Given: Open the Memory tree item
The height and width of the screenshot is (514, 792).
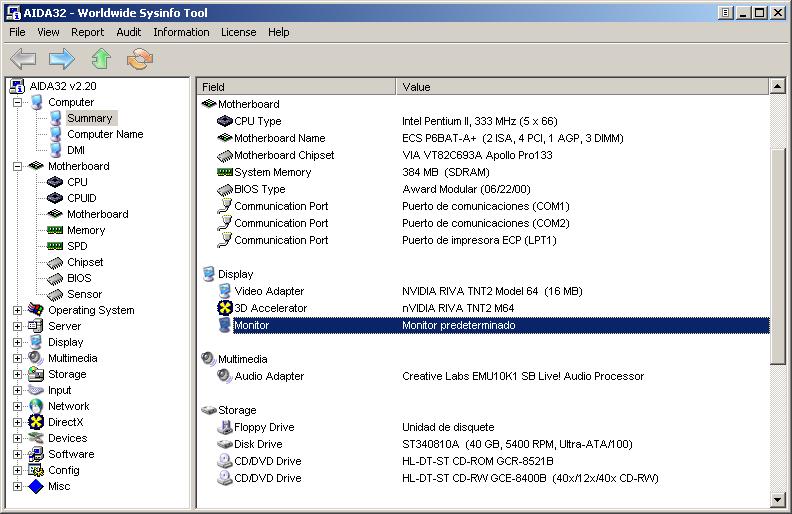Looking at the screenshot, I should 85,230.
